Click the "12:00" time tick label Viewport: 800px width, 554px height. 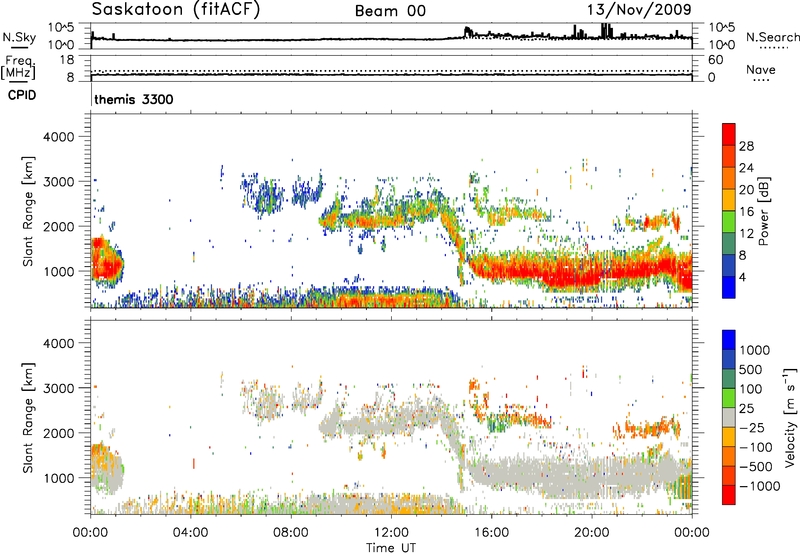coord(391,533)
